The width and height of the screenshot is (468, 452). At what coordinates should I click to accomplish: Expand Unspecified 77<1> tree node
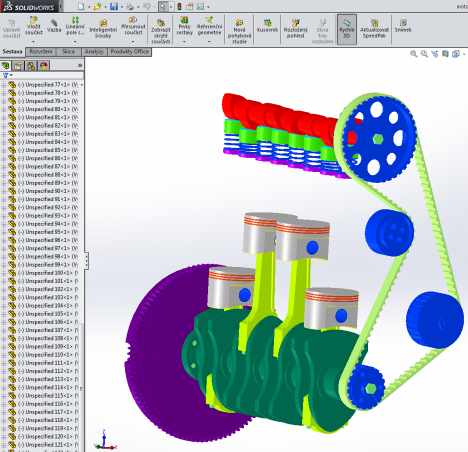4,85
